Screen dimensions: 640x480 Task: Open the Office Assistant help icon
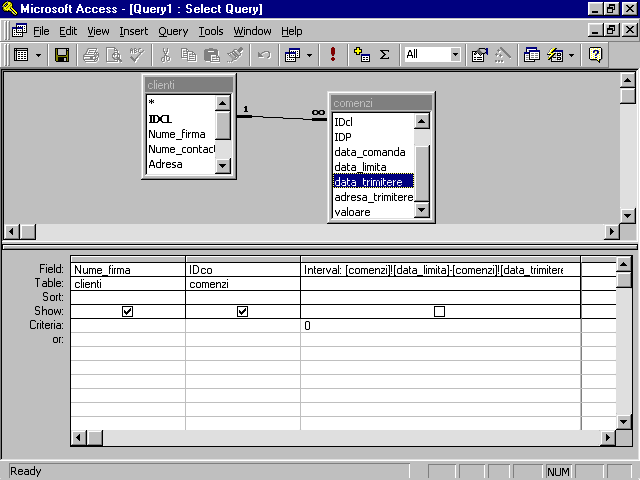click(596, 55)
